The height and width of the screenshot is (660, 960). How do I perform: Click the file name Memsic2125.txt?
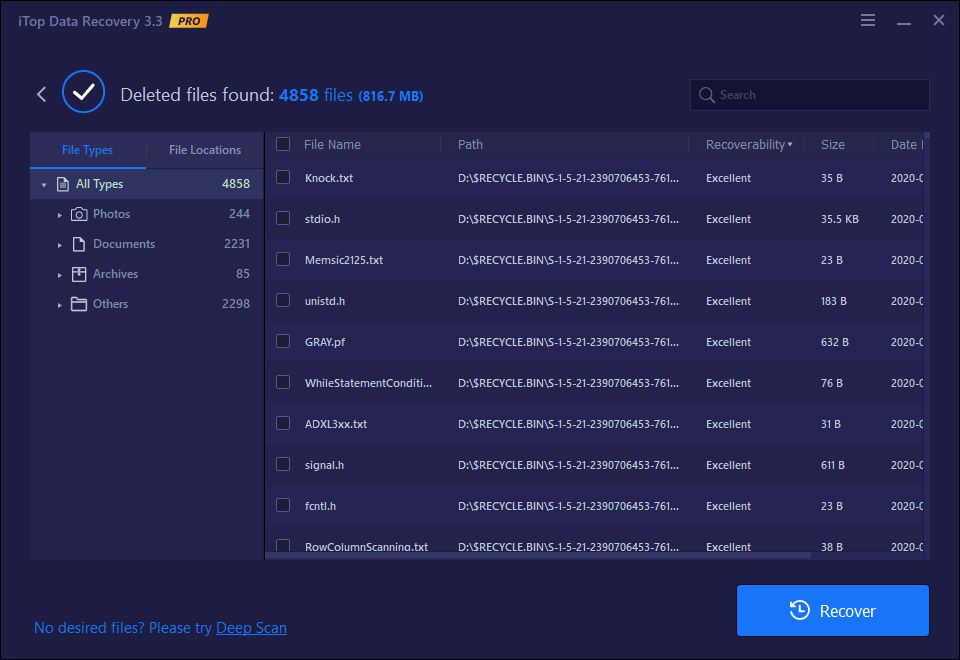[343, 260]
